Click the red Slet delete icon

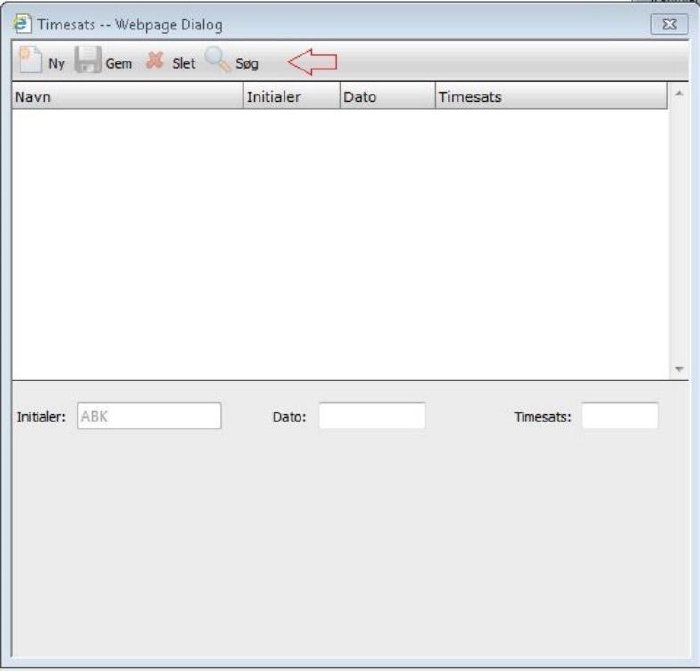[154, 61]
